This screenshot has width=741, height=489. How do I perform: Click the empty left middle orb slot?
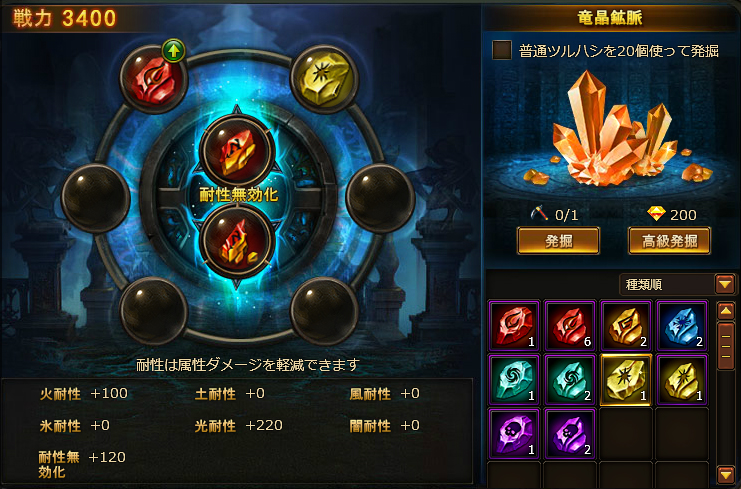tap(96, 198)
